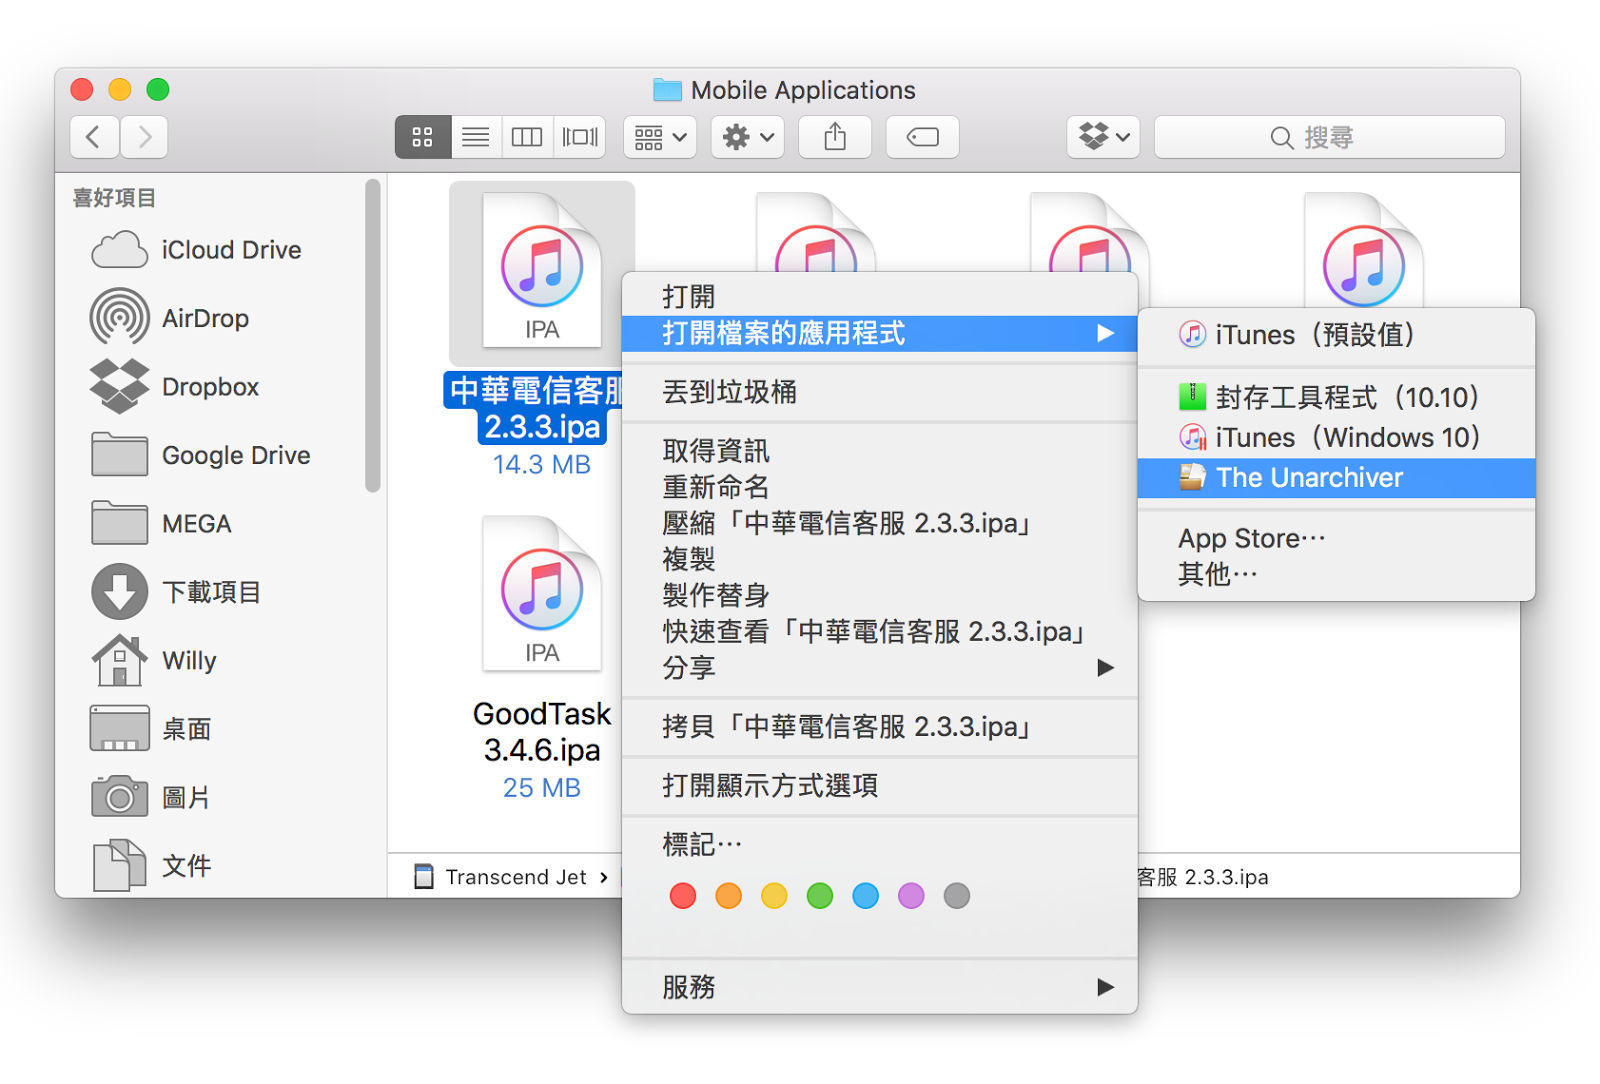Choose 重新命名 in the context menu
The width and height of the screenshot is (1600, 1084).
pos(879,487)
